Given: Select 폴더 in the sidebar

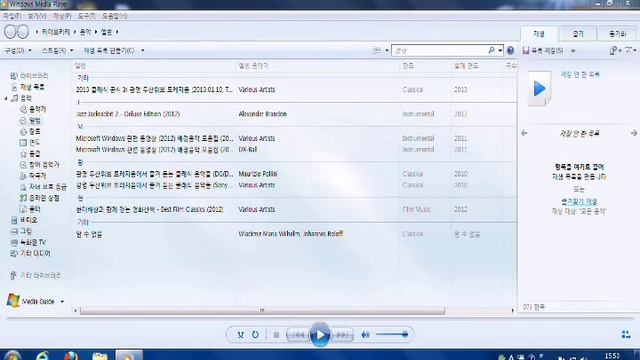Looking at the screenshot, I should point(34,209).
